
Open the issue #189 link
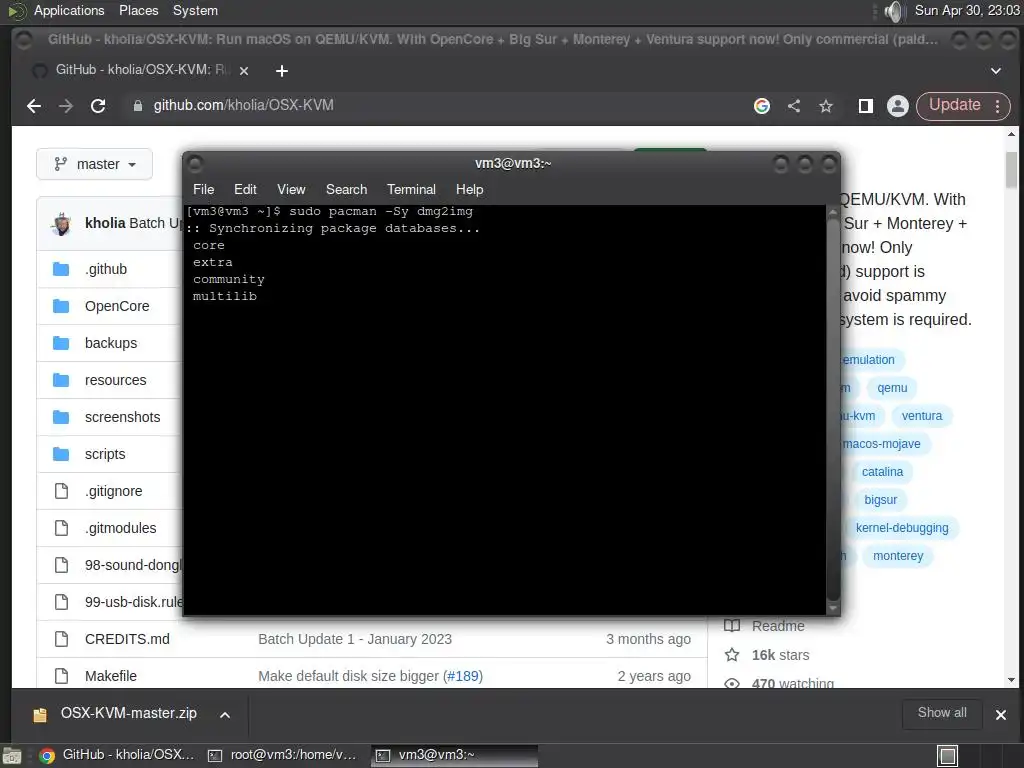[464, 676]
